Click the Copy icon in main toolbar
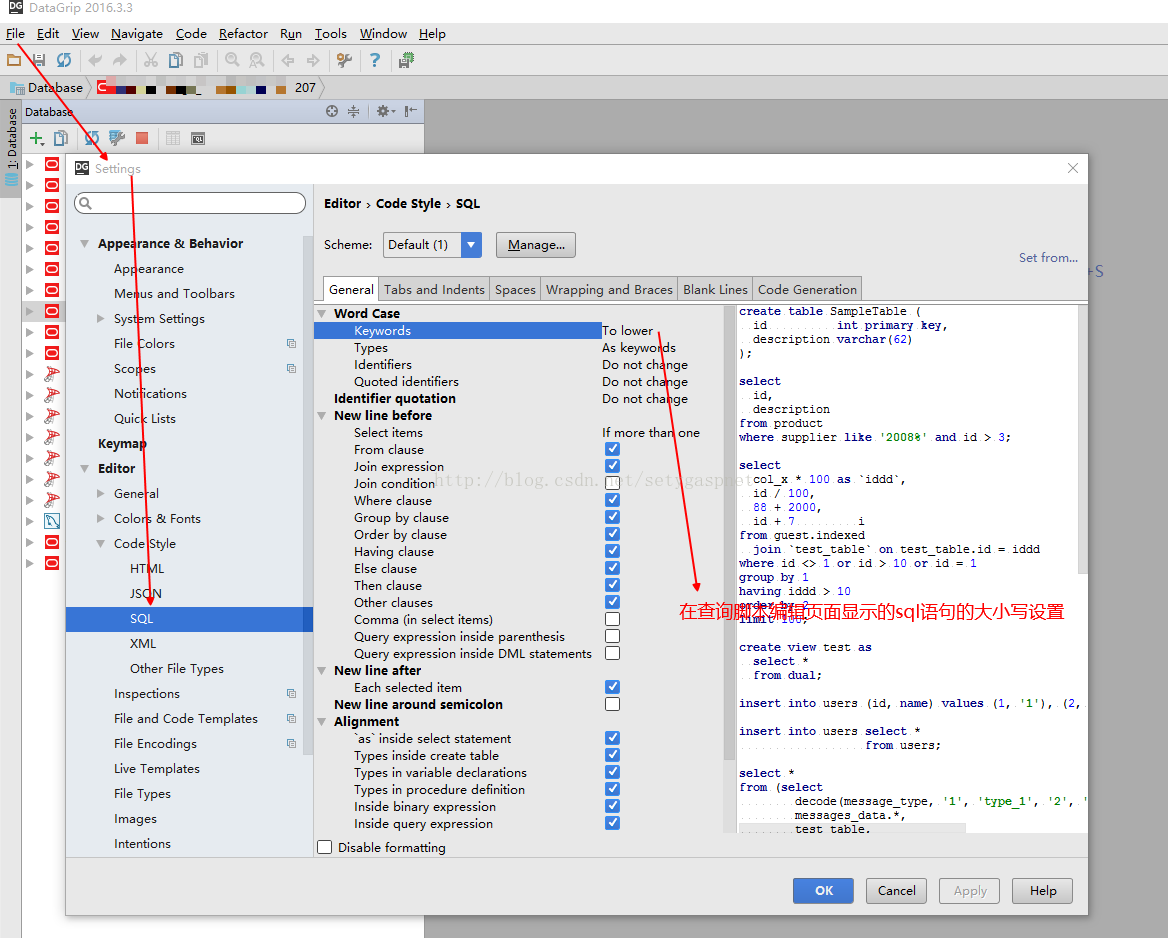Viewport: 1168px width, 938px height. coord(176,60)
